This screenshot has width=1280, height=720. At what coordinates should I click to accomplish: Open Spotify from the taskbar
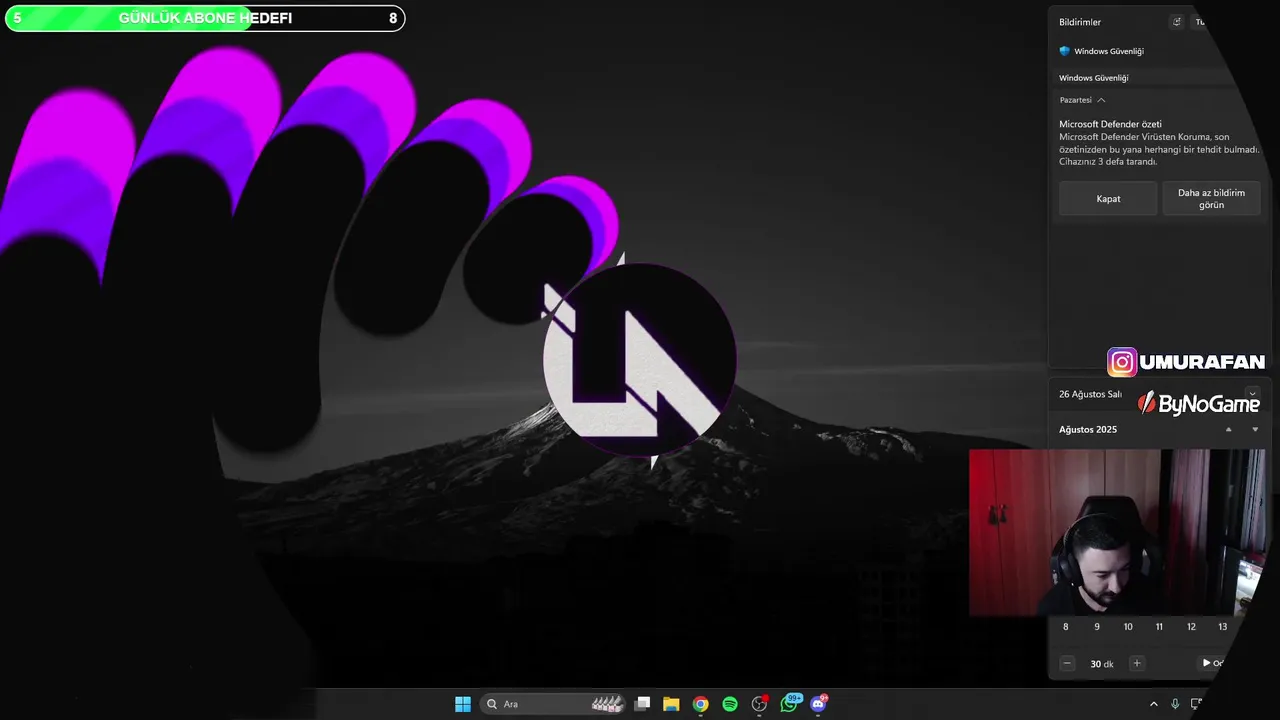(730, 704)
